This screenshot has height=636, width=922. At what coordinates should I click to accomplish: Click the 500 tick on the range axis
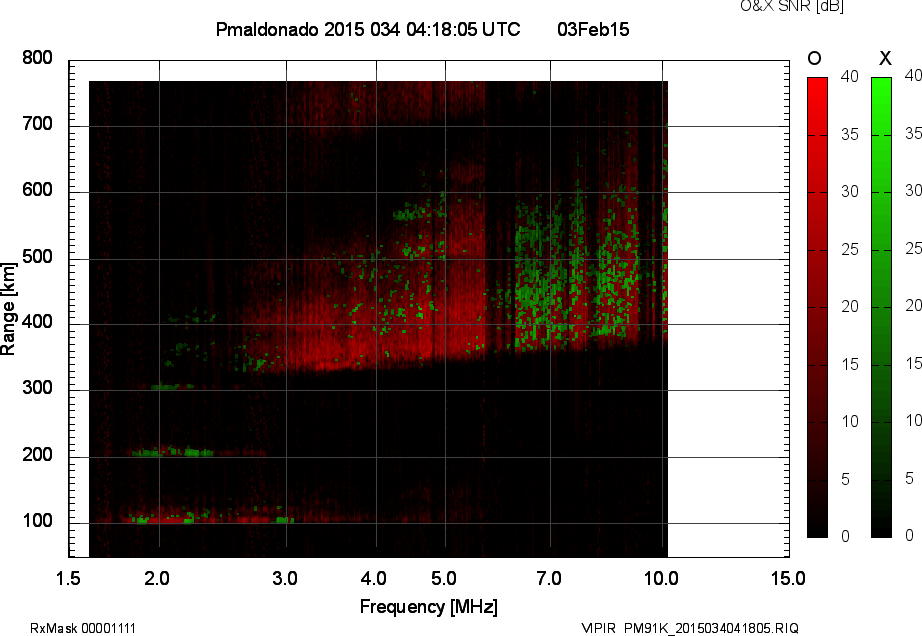click(x=37, y=257)
